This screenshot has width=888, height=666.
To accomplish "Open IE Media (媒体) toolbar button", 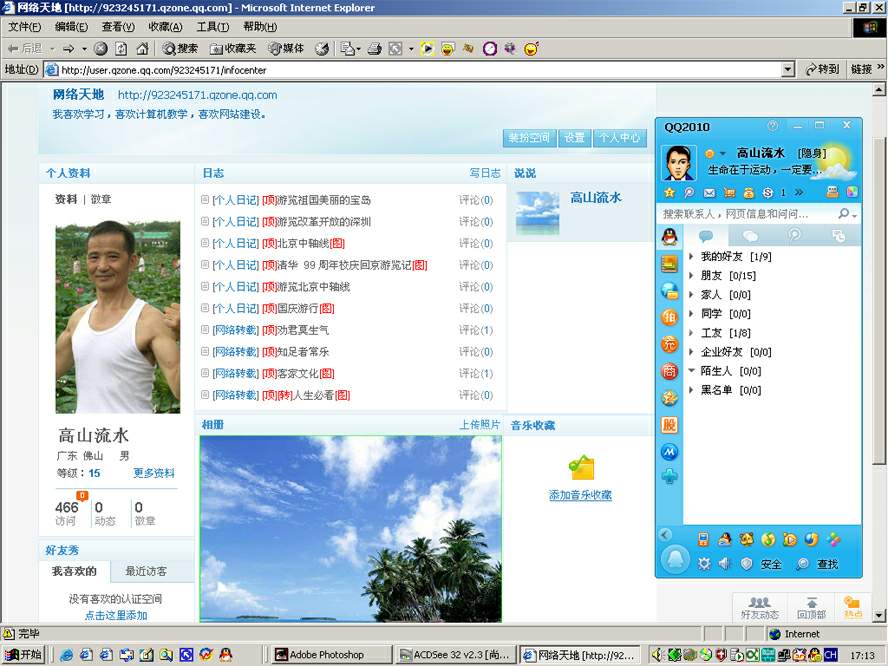I will [x=286, y=49].
